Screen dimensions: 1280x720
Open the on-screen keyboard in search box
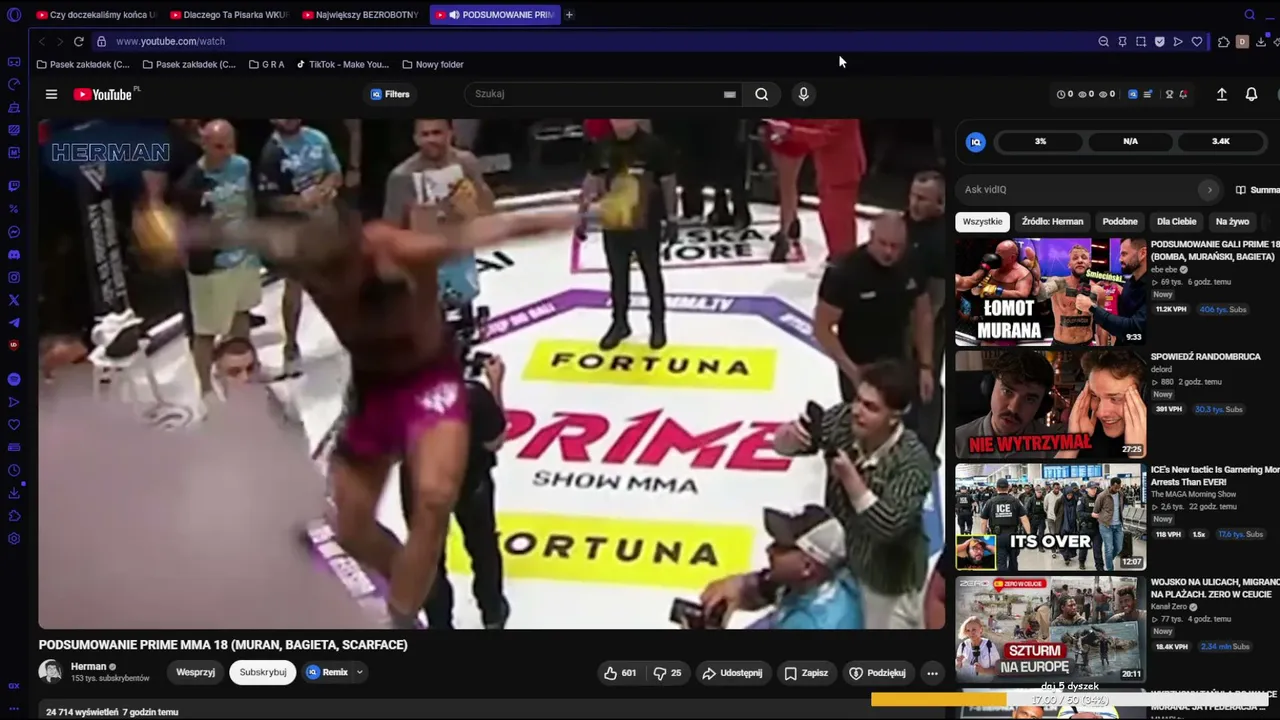[x=730, y=94]
